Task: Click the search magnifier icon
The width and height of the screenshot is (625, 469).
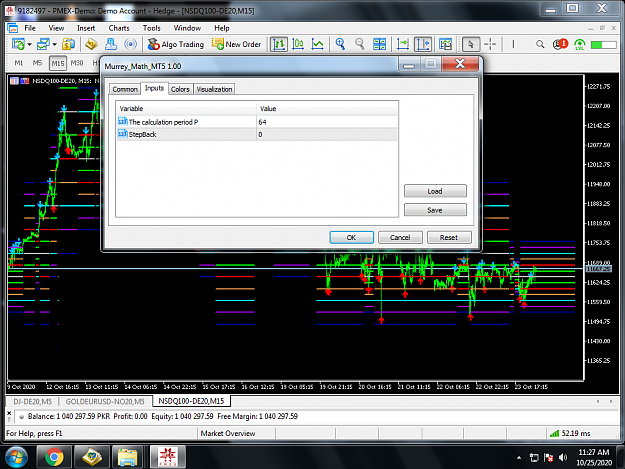Action: click(x=540, y=44)
